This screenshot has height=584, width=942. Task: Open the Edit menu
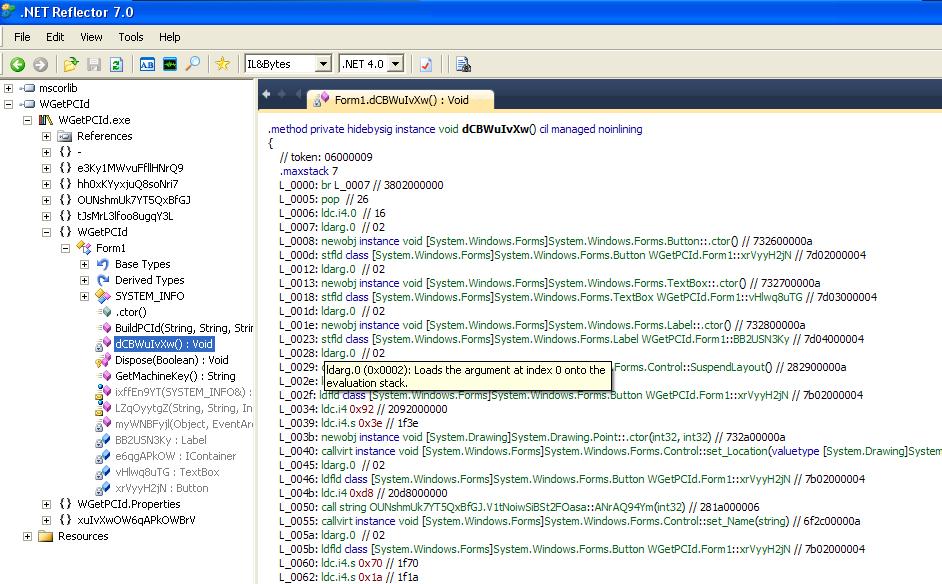[55, 37]
